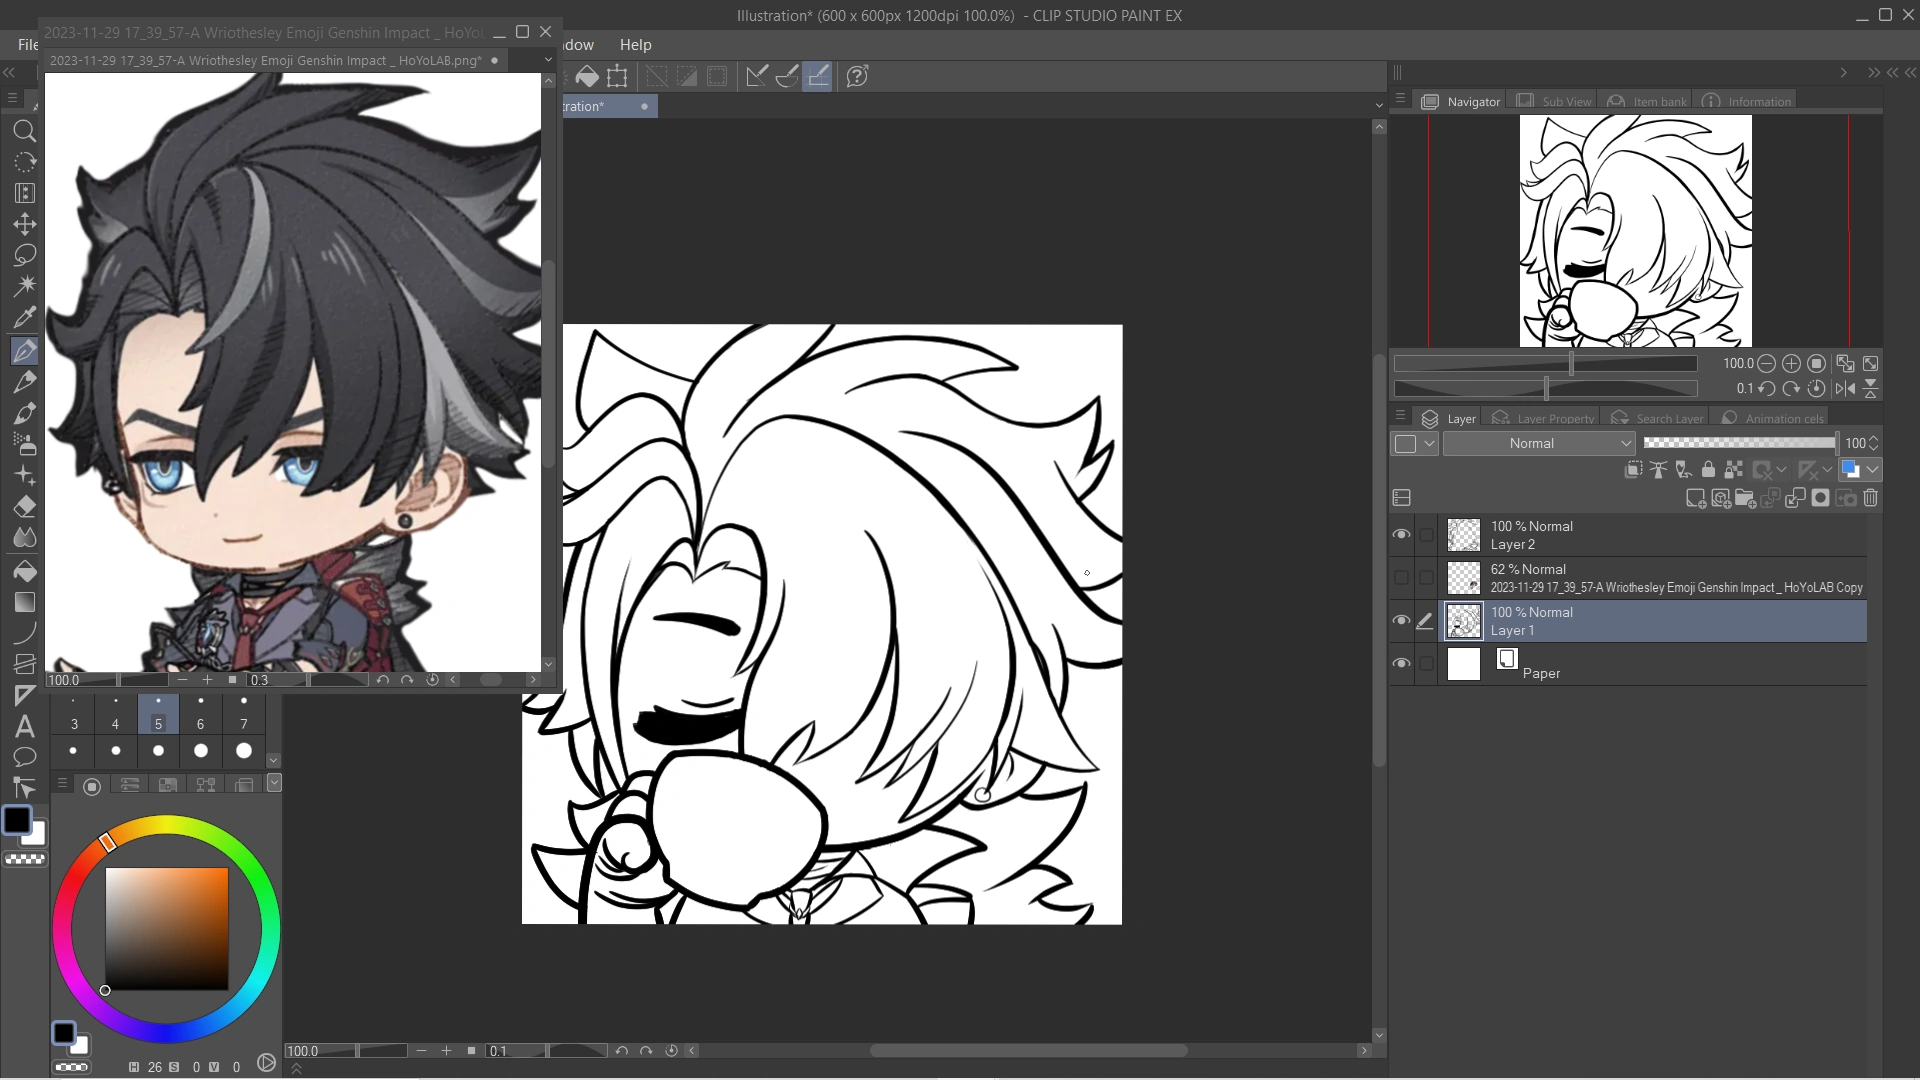This screenshot has width=1920, height=1080.
Task: Select the Airbrush tool
Action: [25, 445]
